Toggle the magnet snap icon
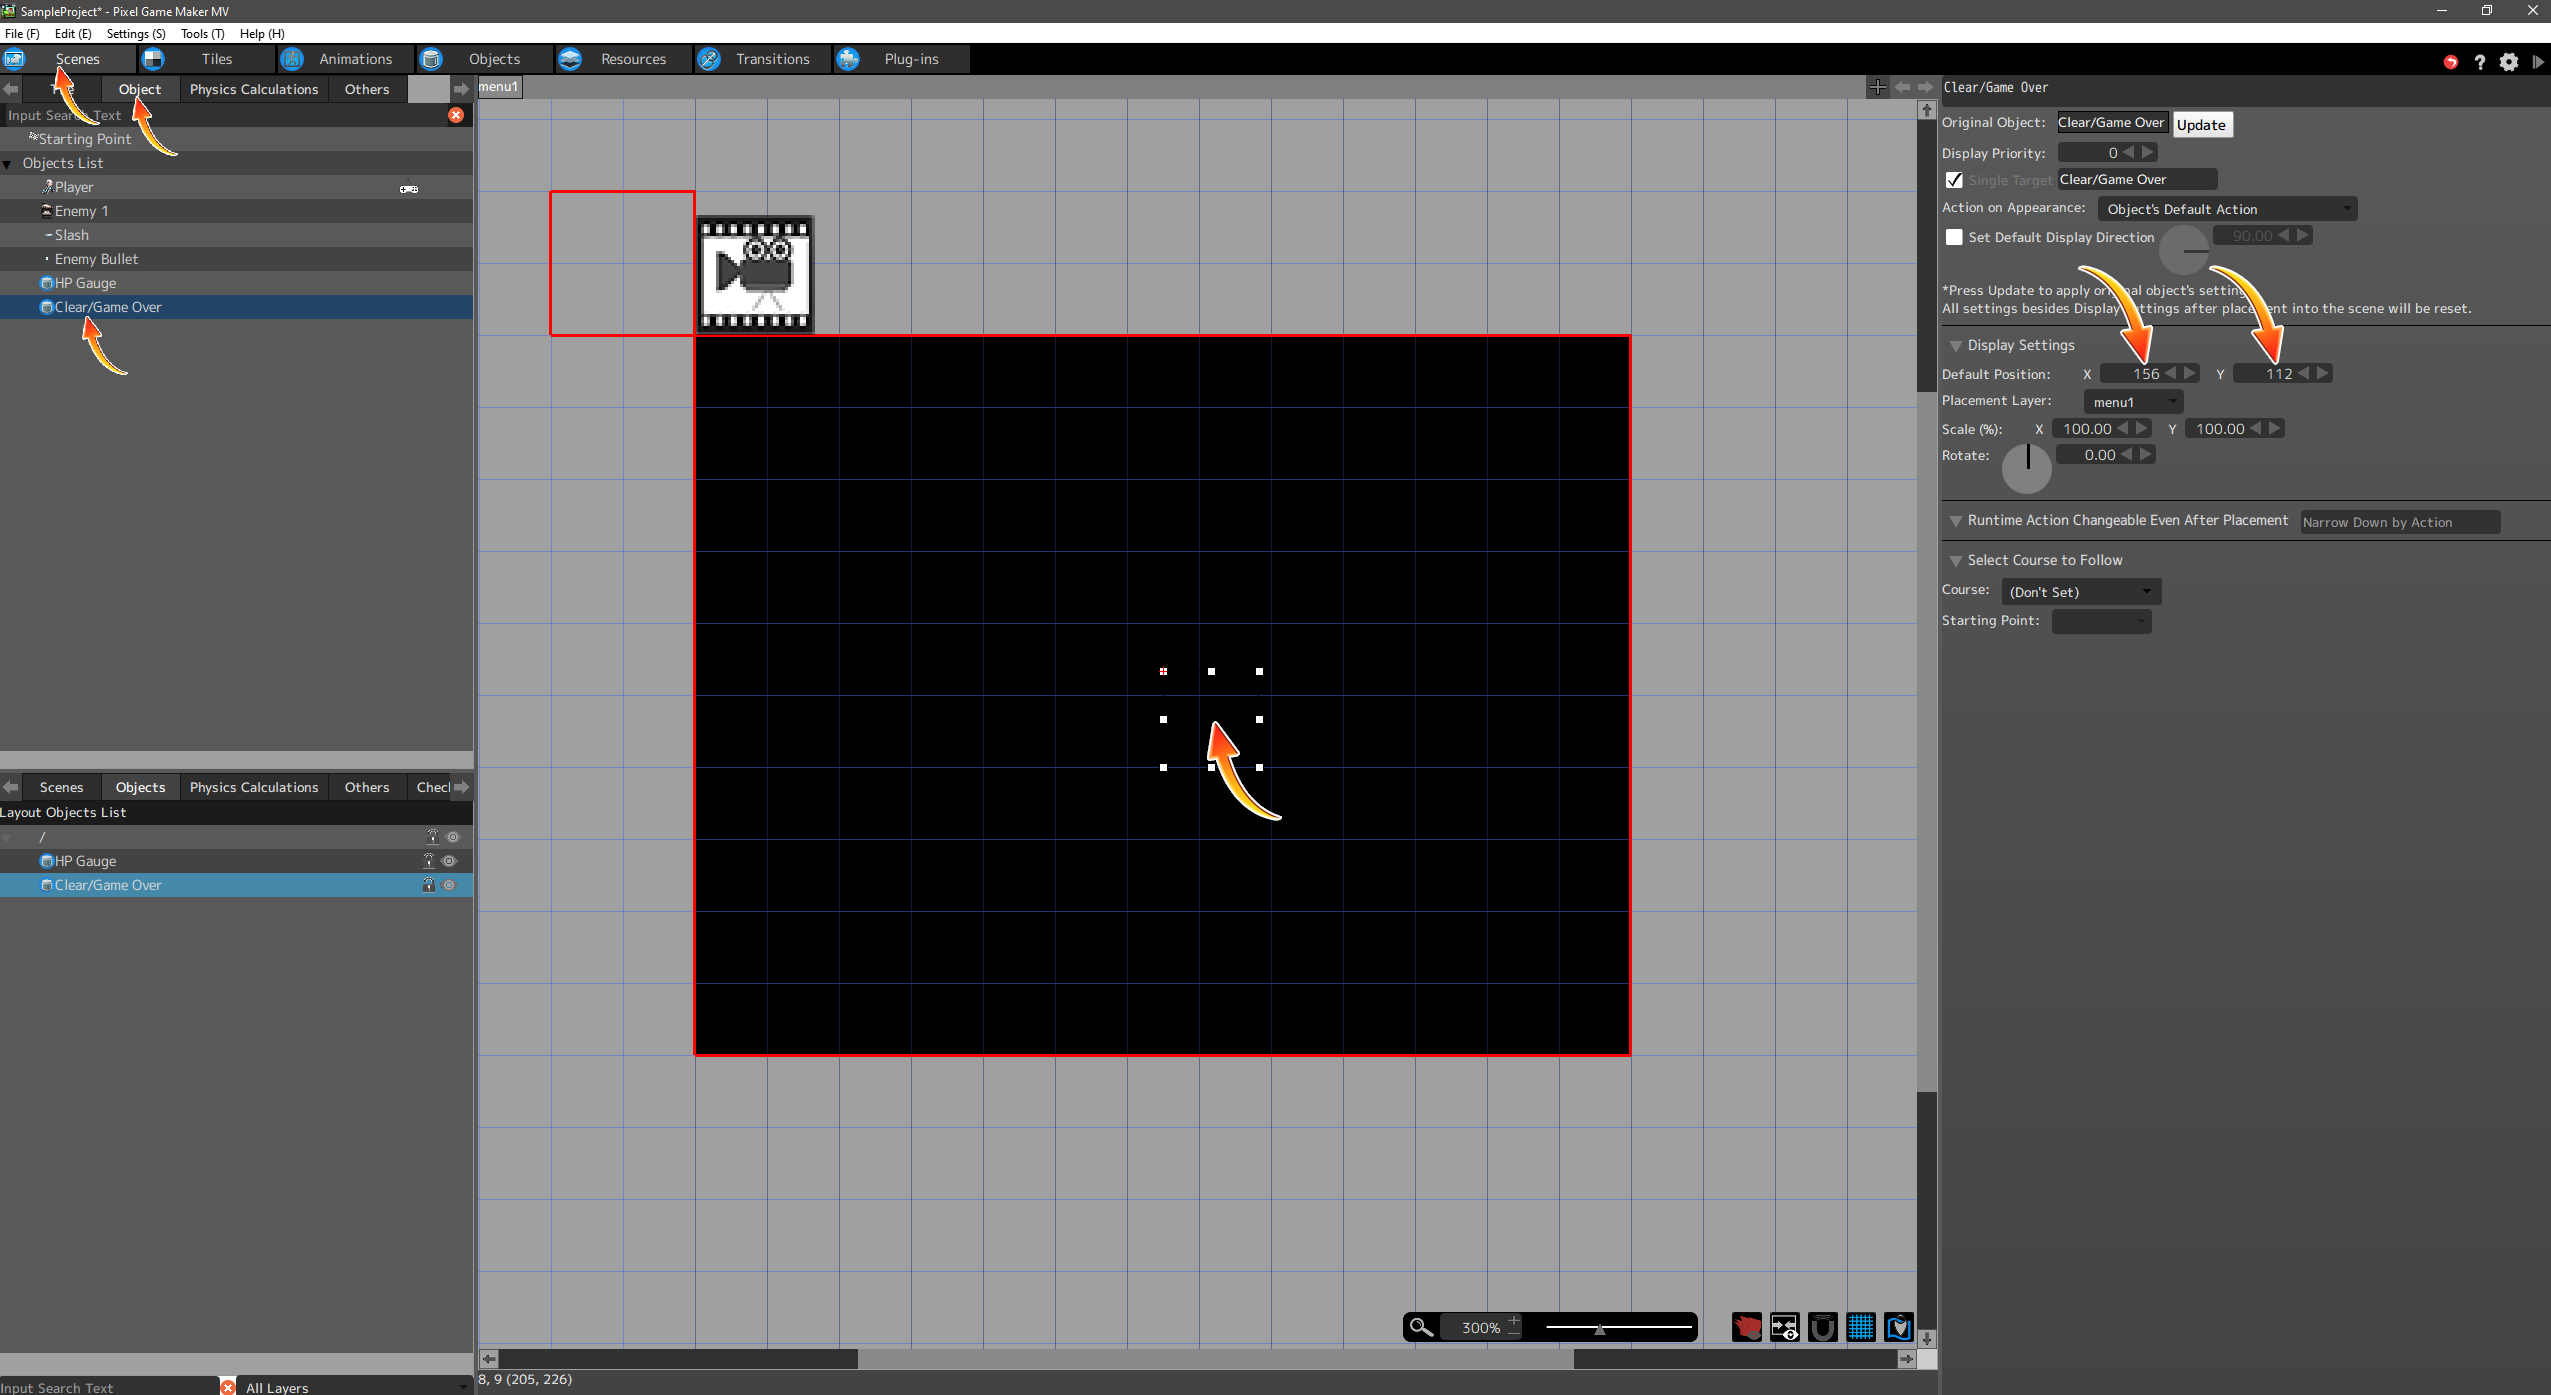This screenshot has height=1395, width=2551. 1822,1327
